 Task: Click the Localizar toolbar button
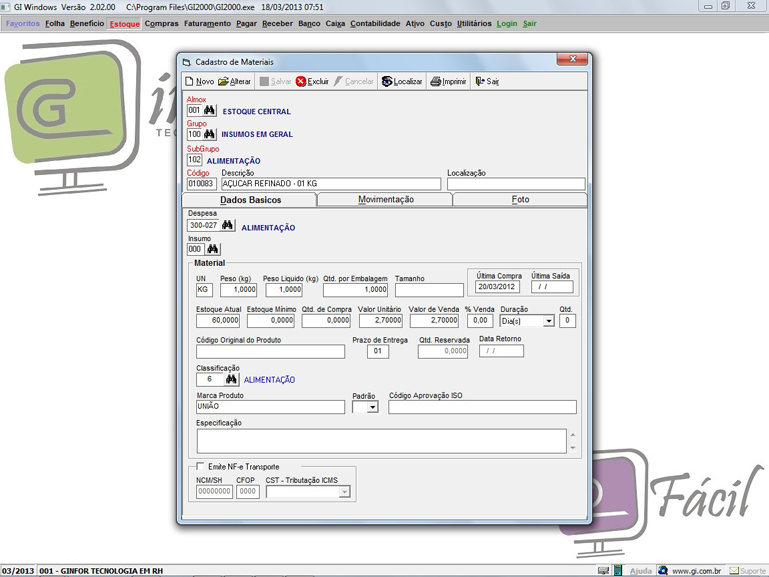pyautogui.click(x=402, y=81)
